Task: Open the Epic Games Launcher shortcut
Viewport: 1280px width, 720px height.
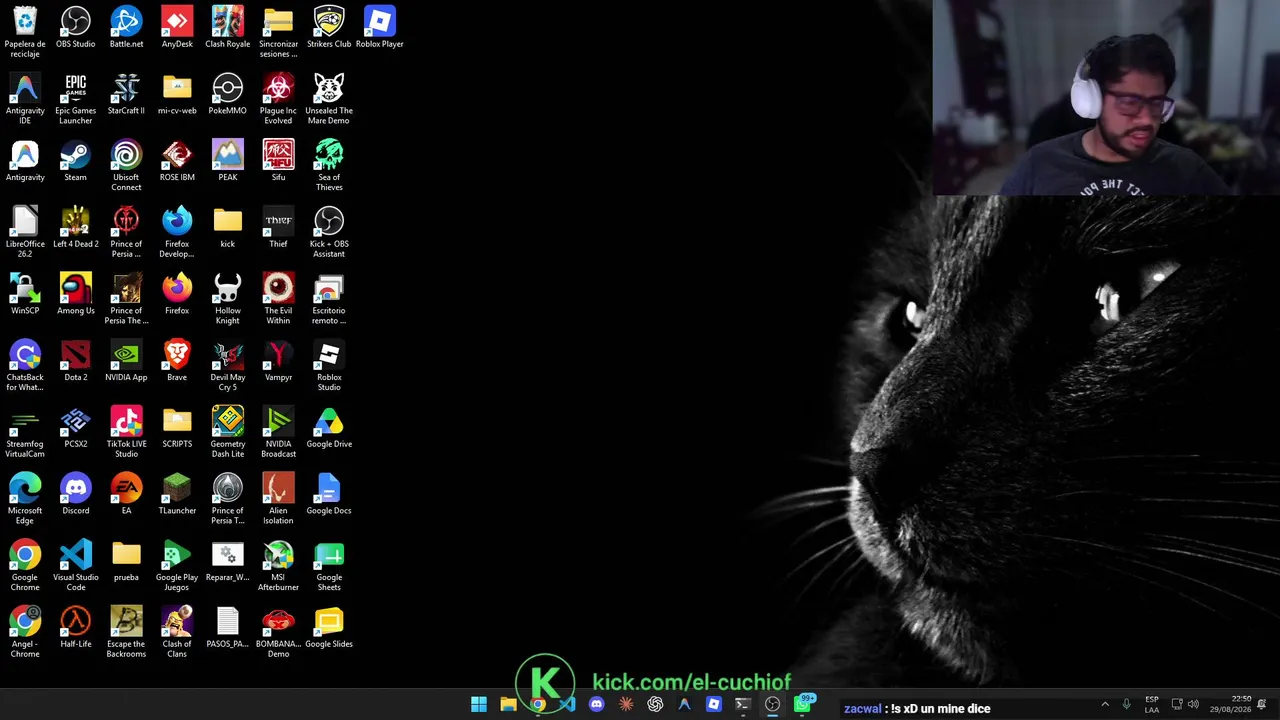Action: click(x=76, y=99)
